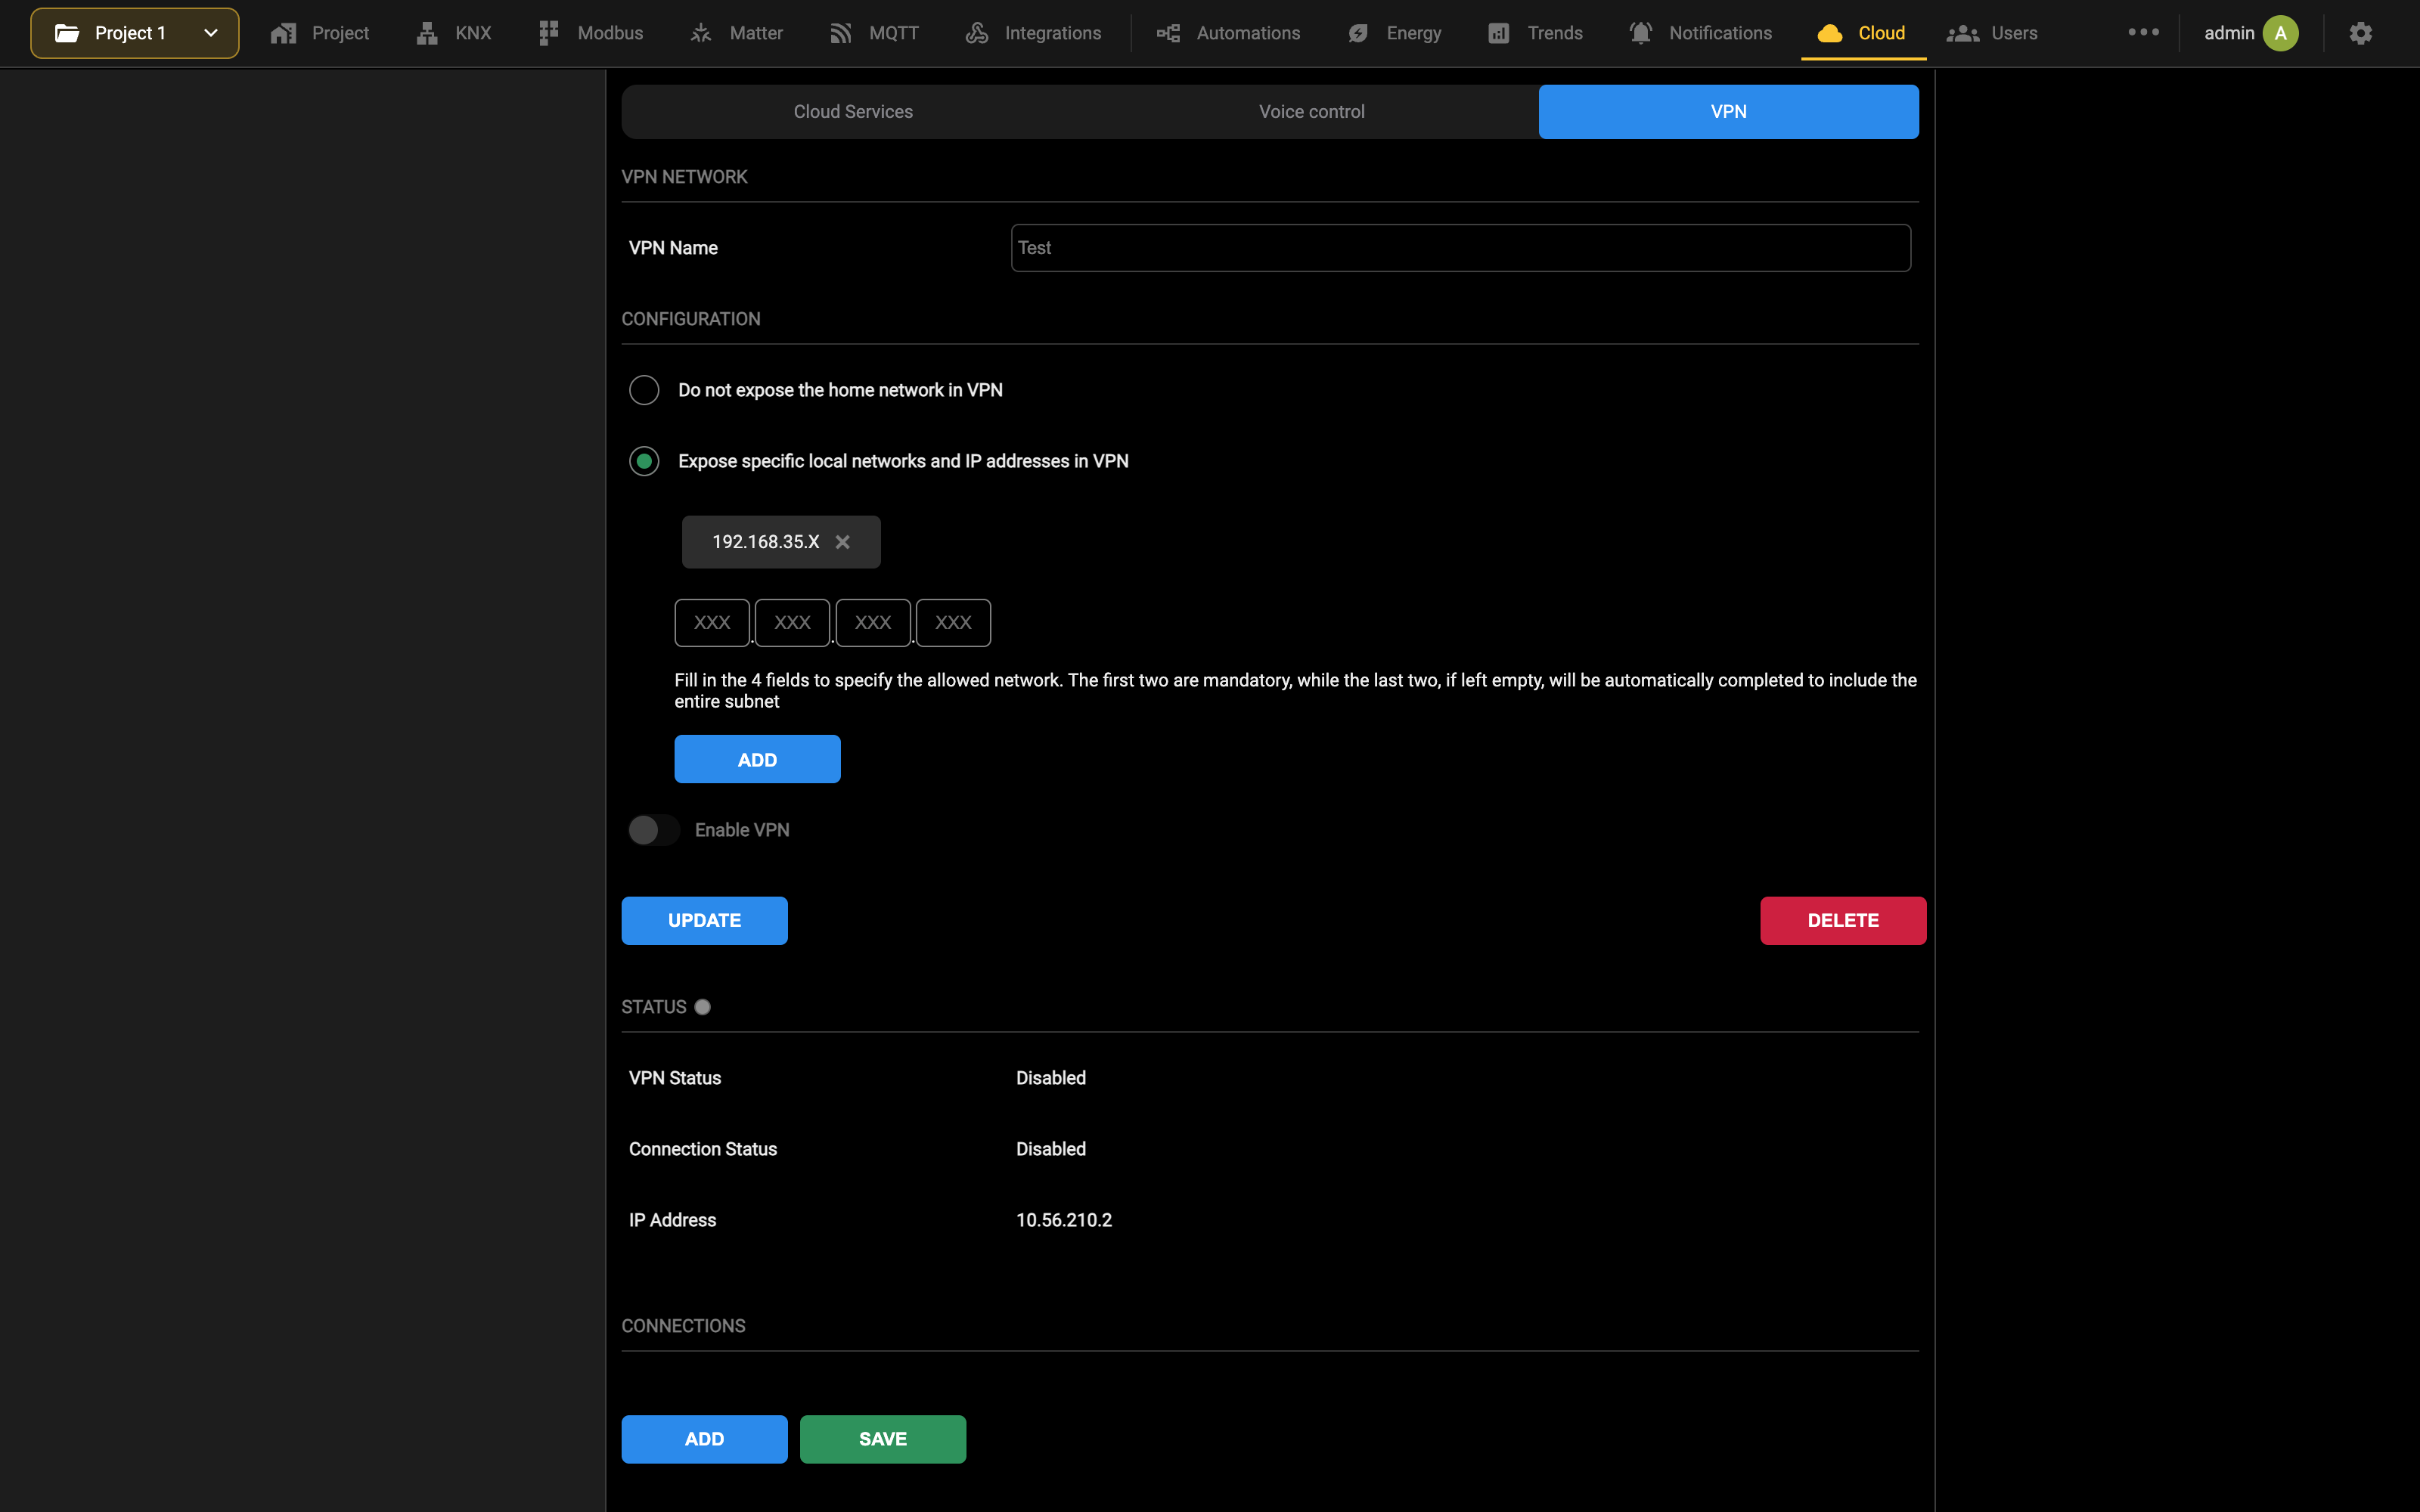Open the Energy leaf icon
Image resolution: width=2420 pixels, height=1512 pixels.
coord(1358,33)
